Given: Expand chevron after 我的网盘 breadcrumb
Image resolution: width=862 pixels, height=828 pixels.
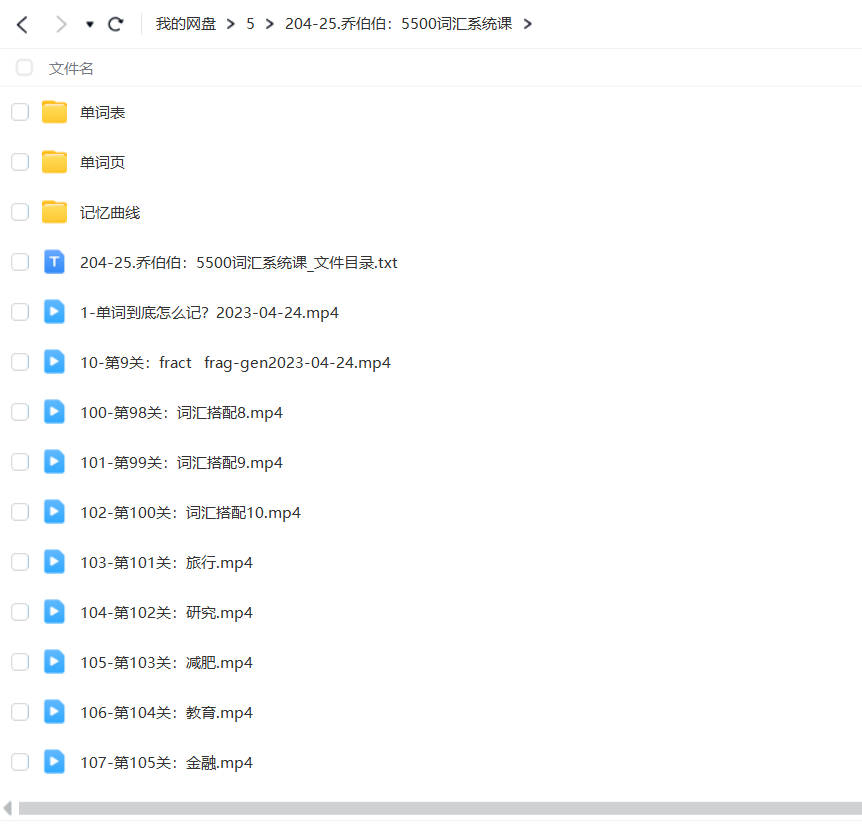Looking at the screenshot, I should click(231, 24).
